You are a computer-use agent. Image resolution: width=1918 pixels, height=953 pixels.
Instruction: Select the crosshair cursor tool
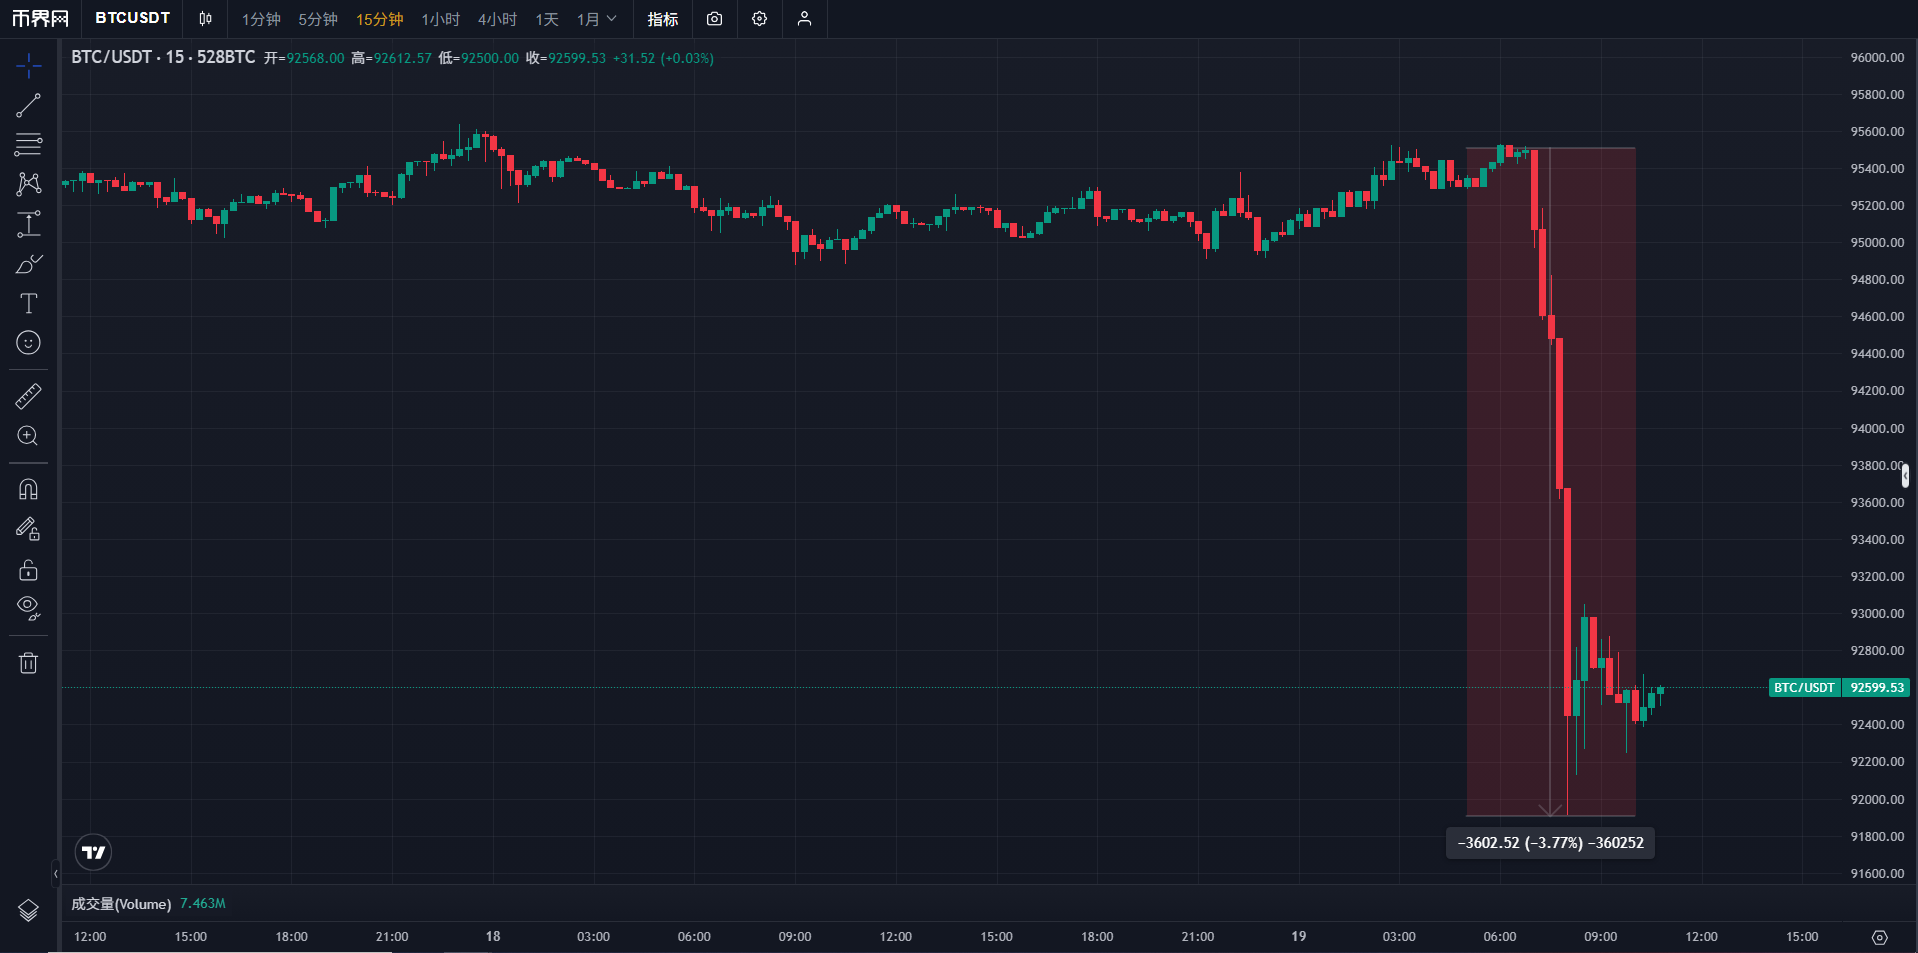[x=28, y=66]
